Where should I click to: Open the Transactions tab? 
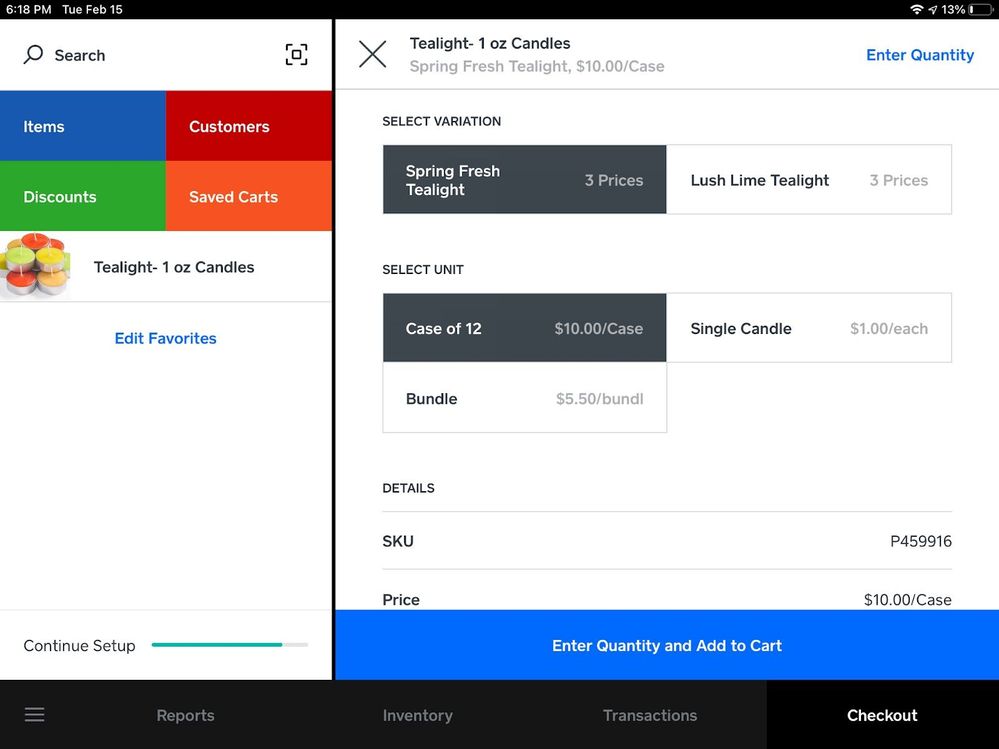click(x=649, y=715)
